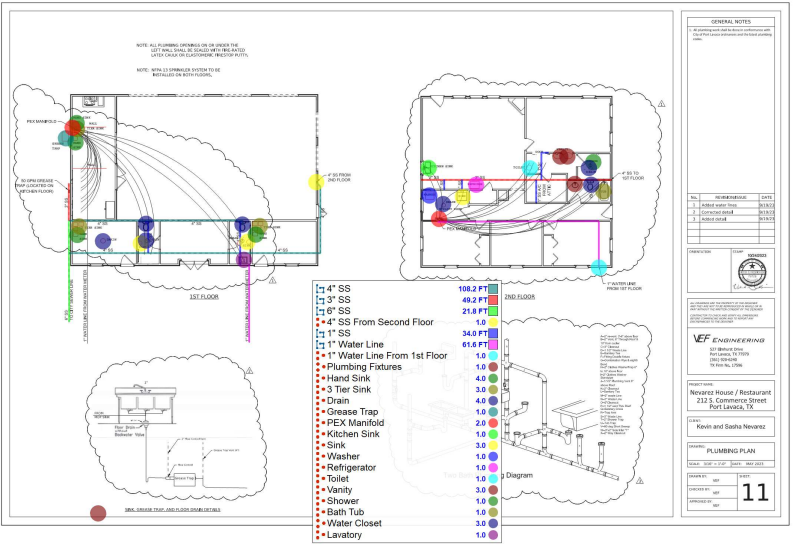793x552 pixels.
Task: Click yellow swatch for 4" SS From Second Floor
Action: pyautogui.click(x=493, y=322)
